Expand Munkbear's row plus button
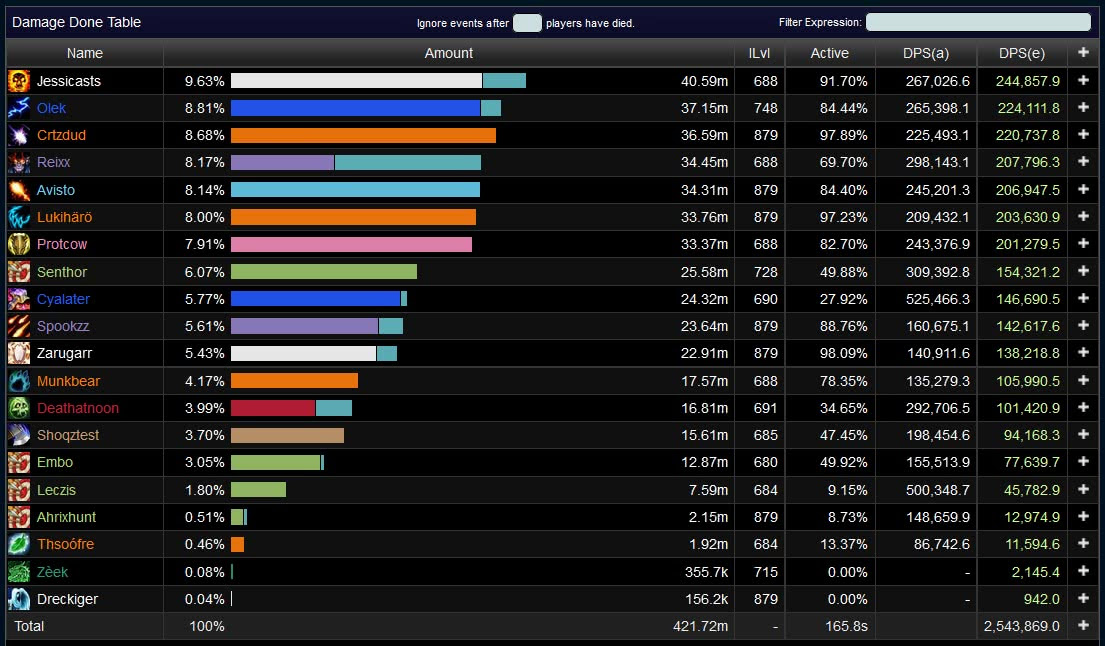 click(x=1083, y=380)
